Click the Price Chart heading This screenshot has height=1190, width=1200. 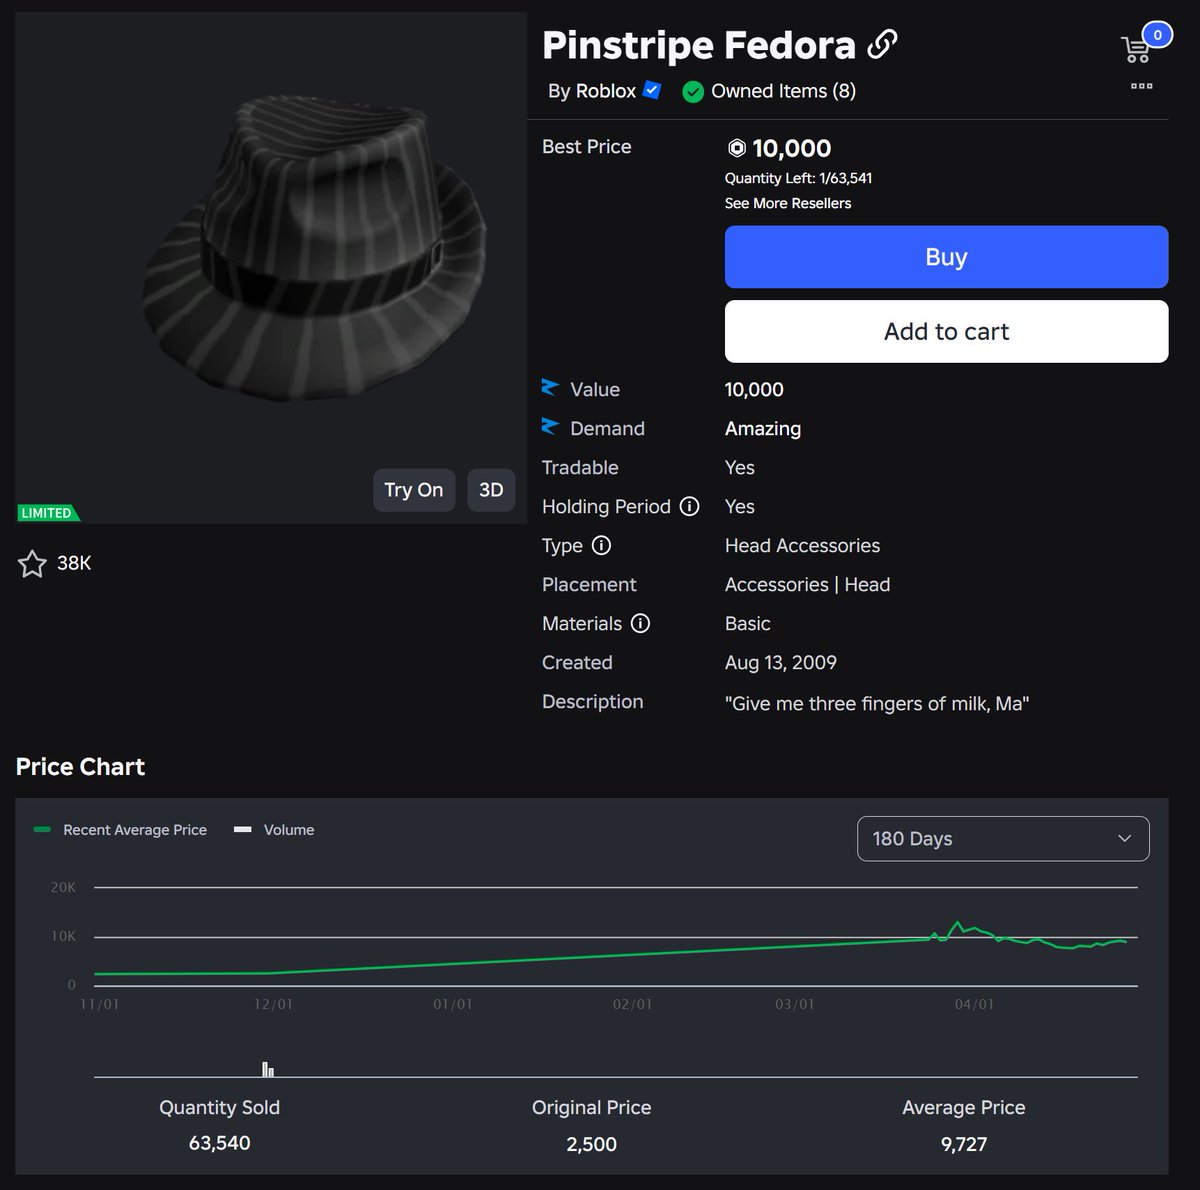(x=80, y=767)
